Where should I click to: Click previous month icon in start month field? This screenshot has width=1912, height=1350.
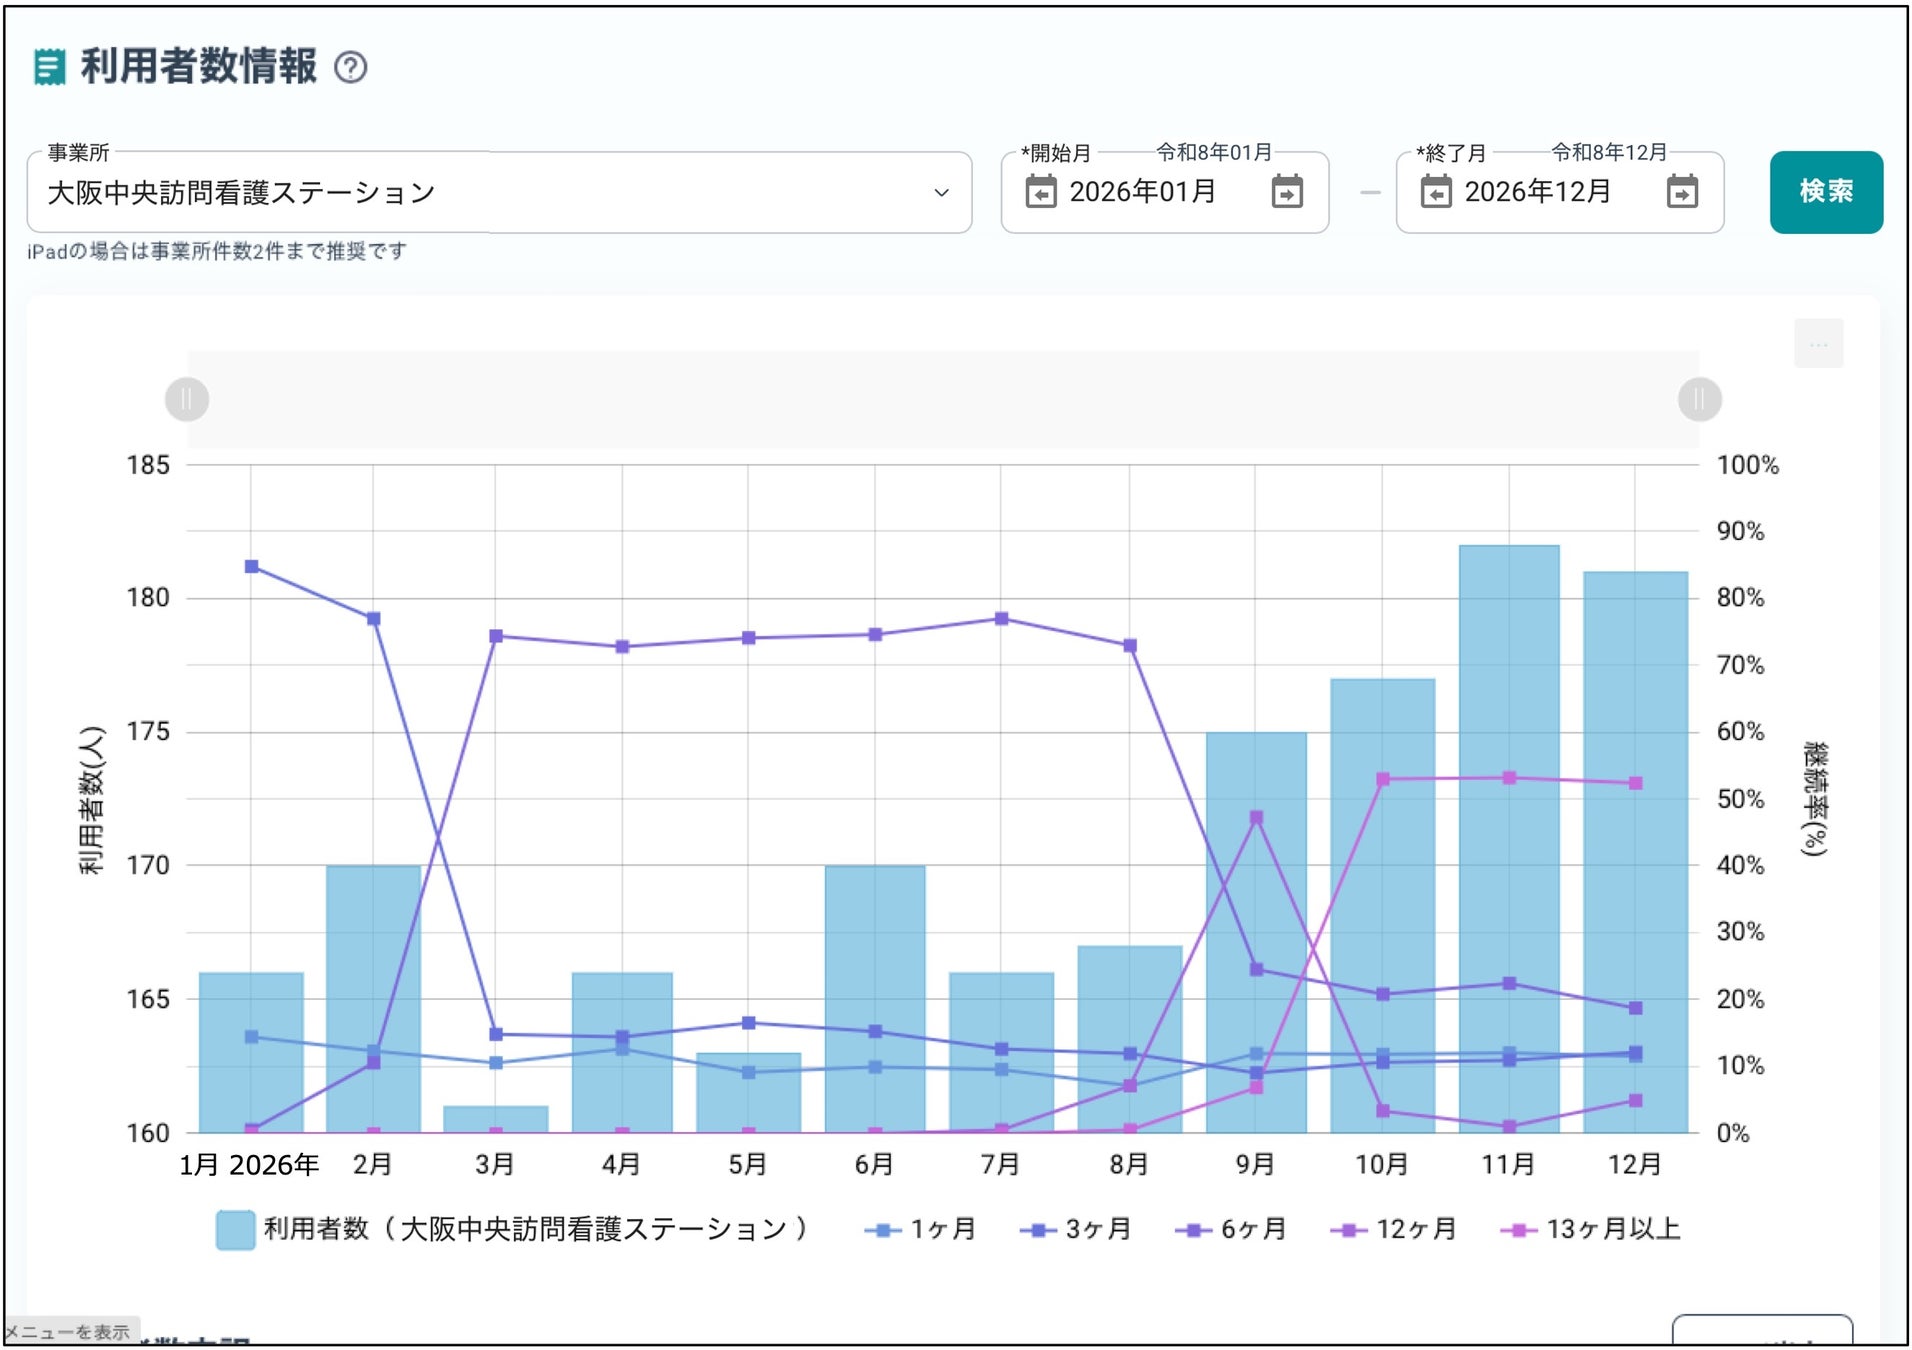(x=1040, y=191)
